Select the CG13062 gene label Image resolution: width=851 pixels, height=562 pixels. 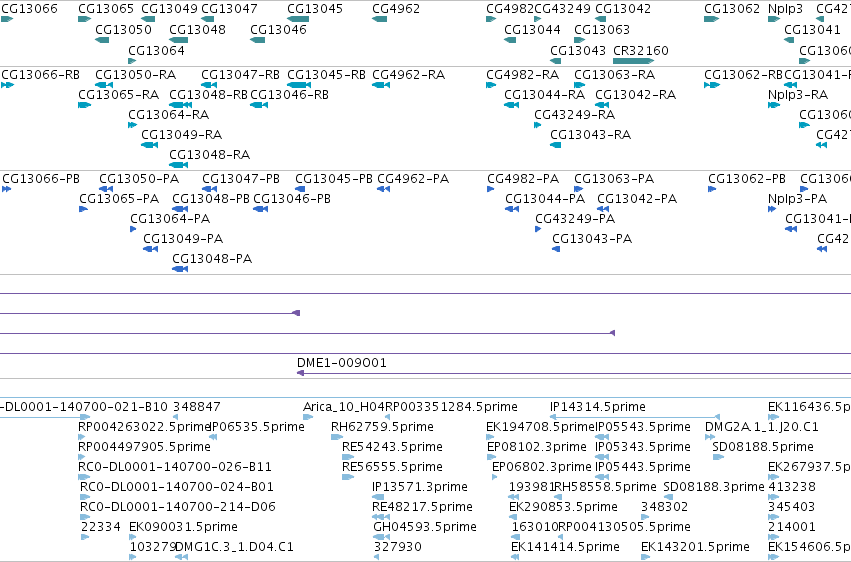coord(732,9)
